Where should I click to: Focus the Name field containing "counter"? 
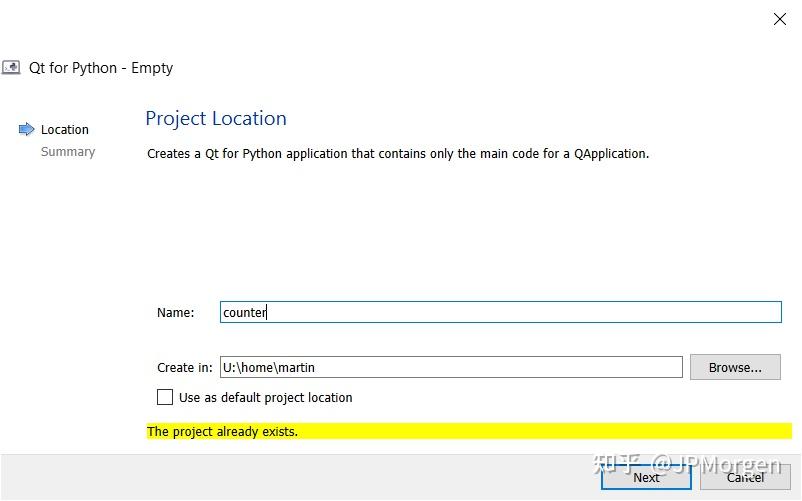(500, 312)
